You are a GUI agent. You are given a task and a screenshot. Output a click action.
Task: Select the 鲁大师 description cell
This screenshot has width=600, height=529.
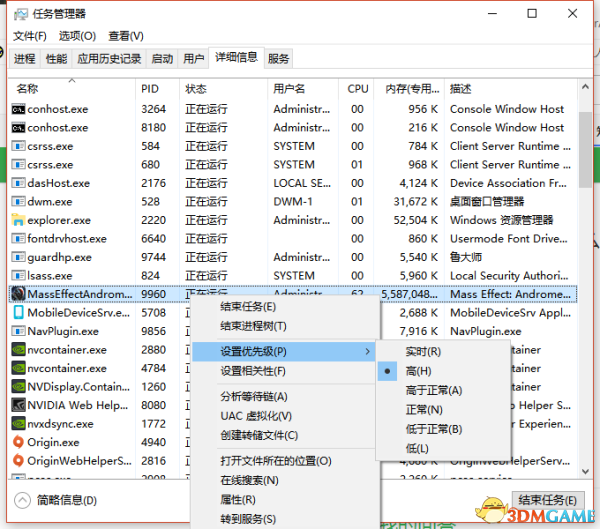(x=466, y=257)
